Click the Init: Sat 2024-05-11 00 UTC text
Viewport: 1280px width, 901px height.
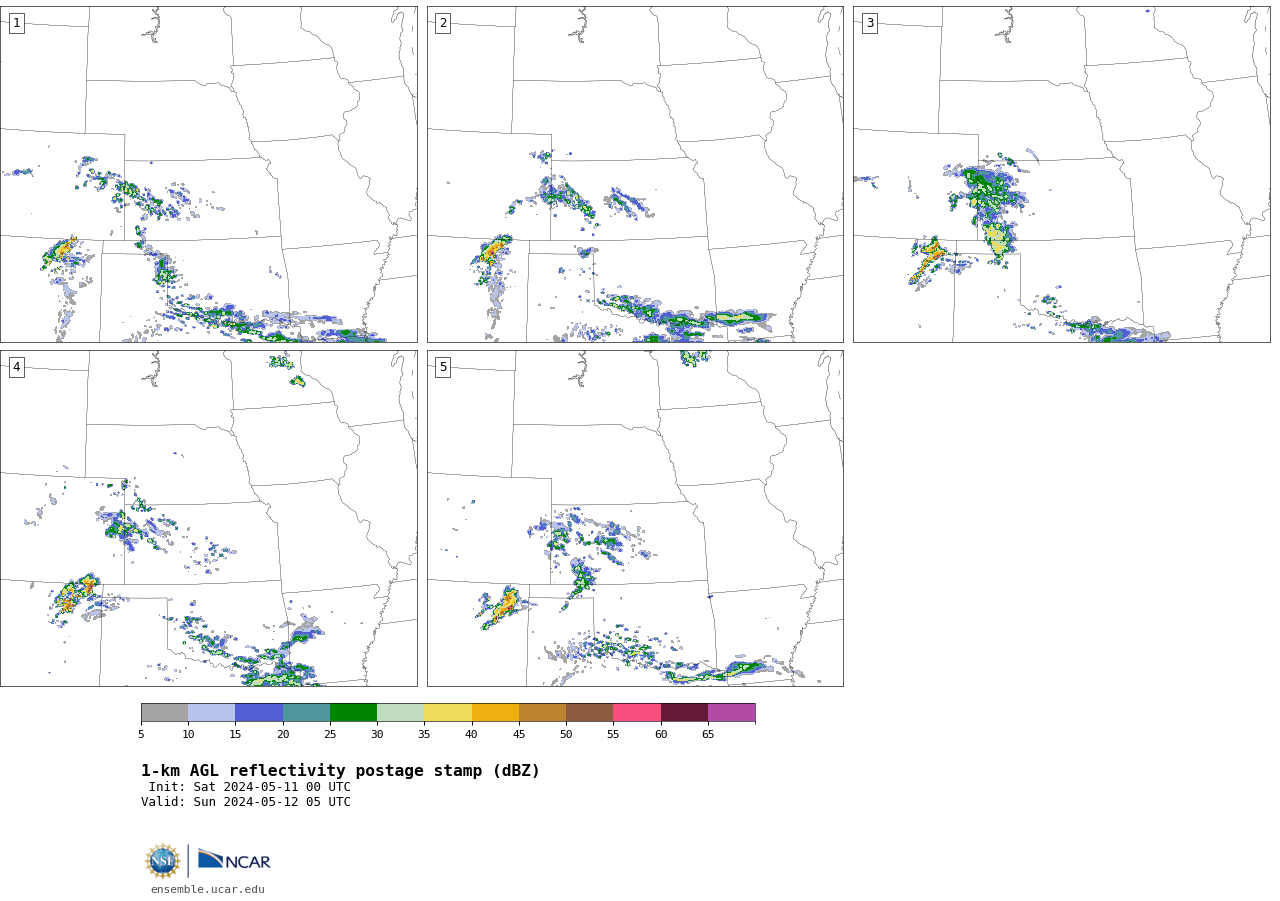coord(250,787)
